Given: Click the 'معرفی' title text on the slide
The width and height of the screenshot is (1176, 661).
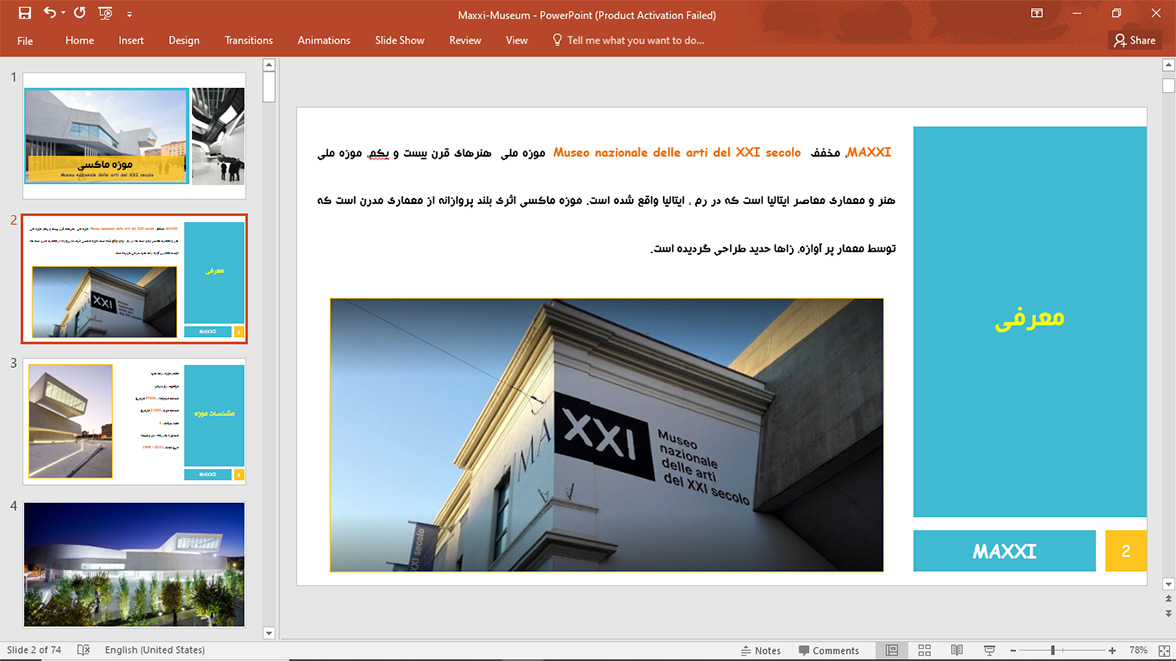Looking at the screenshot, I should point(1030,318).
